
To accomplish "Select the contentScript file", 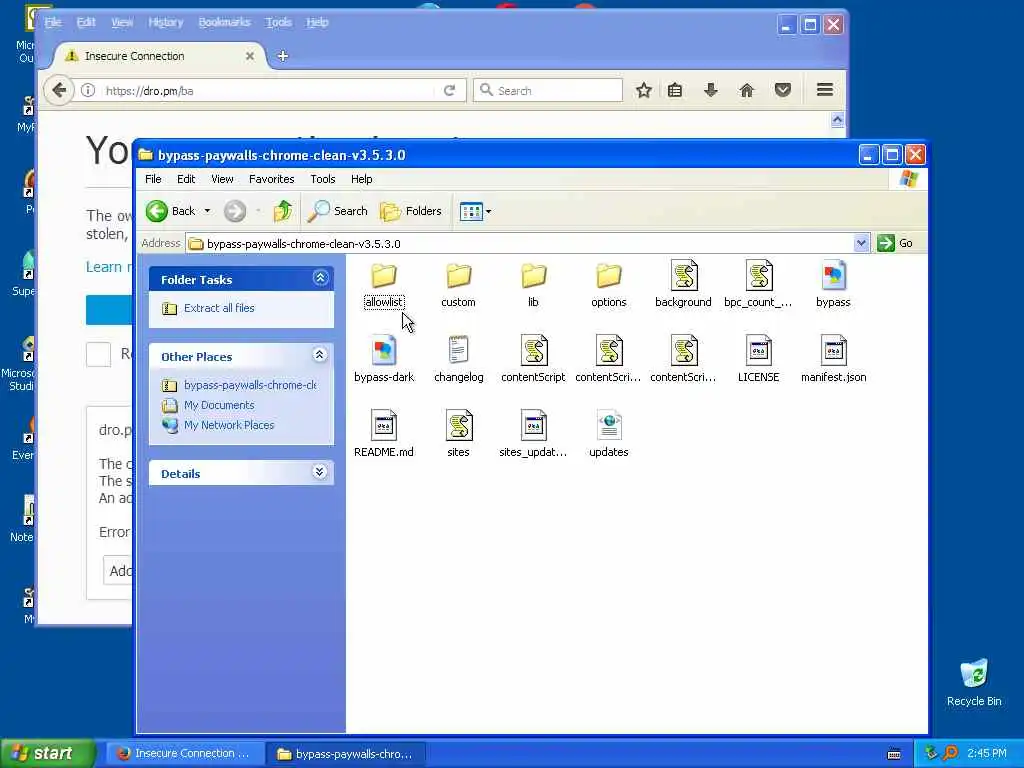I will point(534,359).
